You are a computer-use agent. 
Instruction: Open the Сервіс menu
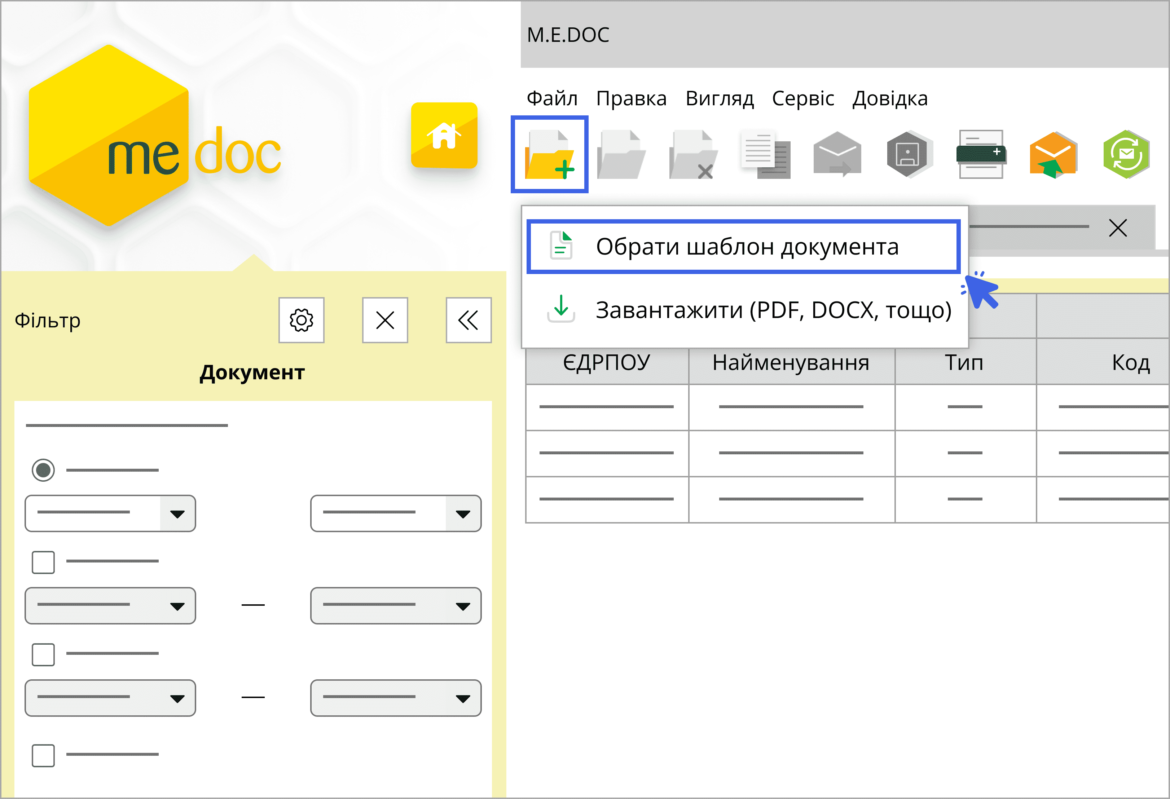(803, 98)
